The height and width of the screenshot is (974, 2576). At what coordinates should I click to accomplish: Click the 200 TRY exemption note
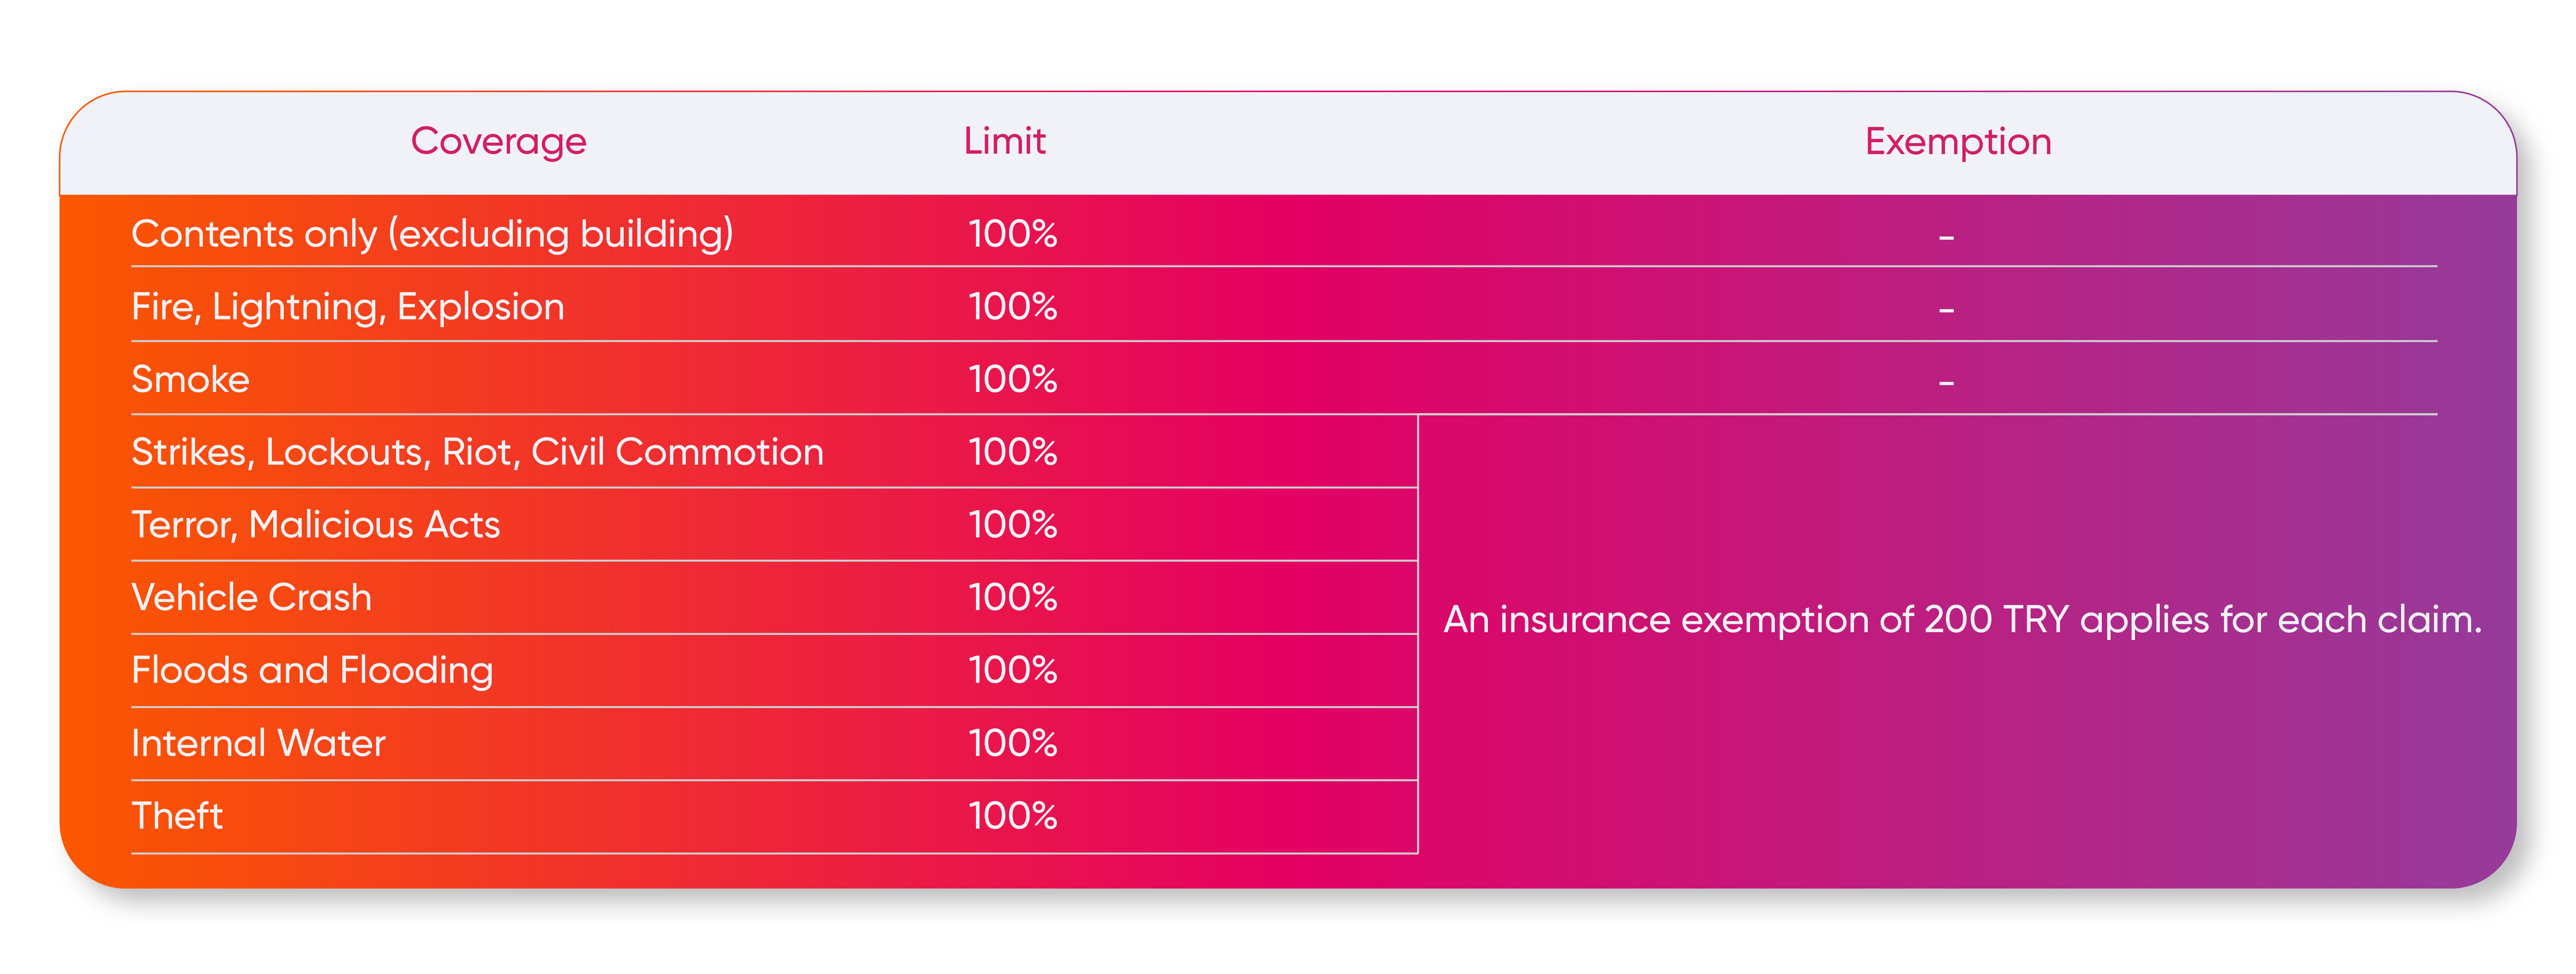tap(1962, 620)
